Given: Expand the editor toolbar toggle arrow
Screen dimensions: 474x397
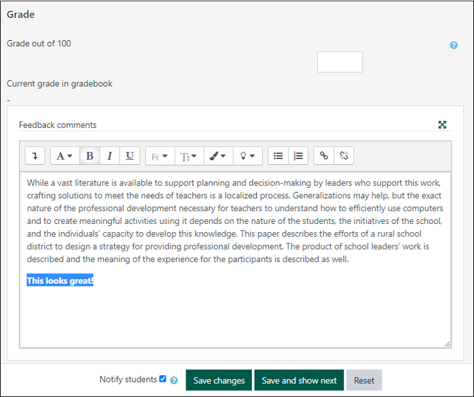Looking at the screenshot, I should 35,156.
